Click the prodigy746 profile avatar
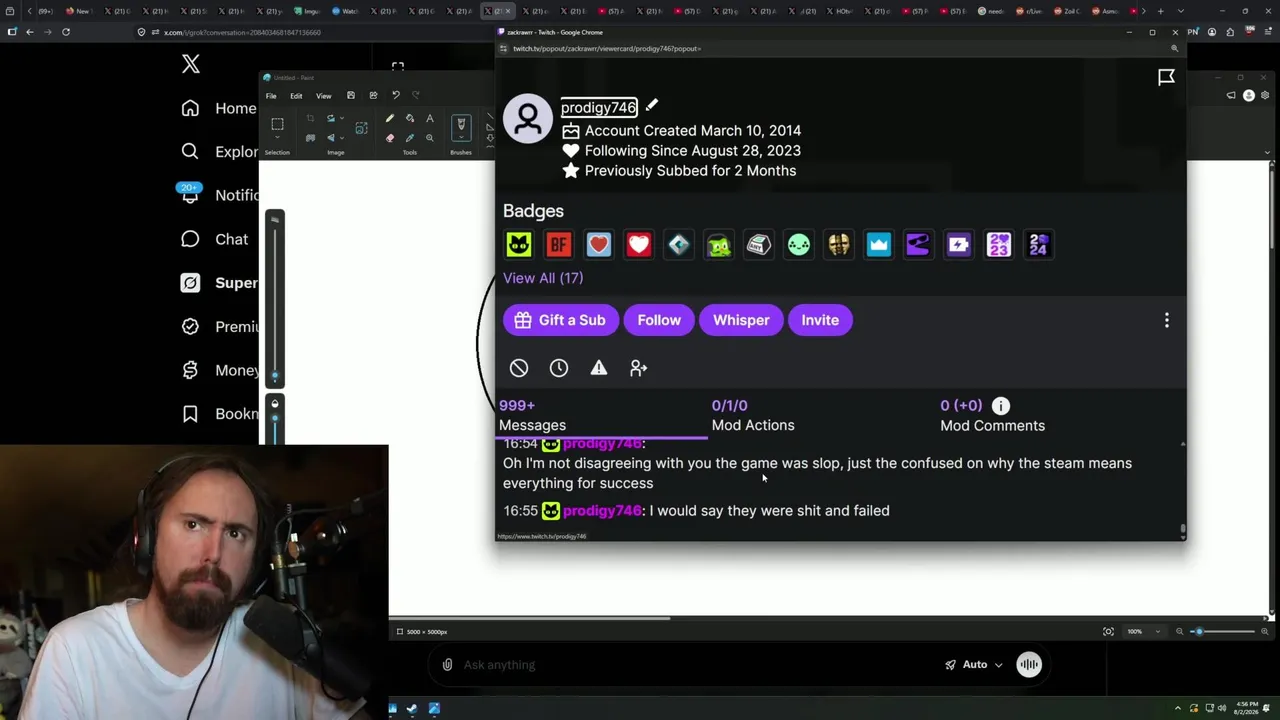The height and width of the screenshot is (720, 1280). pyautogui.click(x=528, y=119)
